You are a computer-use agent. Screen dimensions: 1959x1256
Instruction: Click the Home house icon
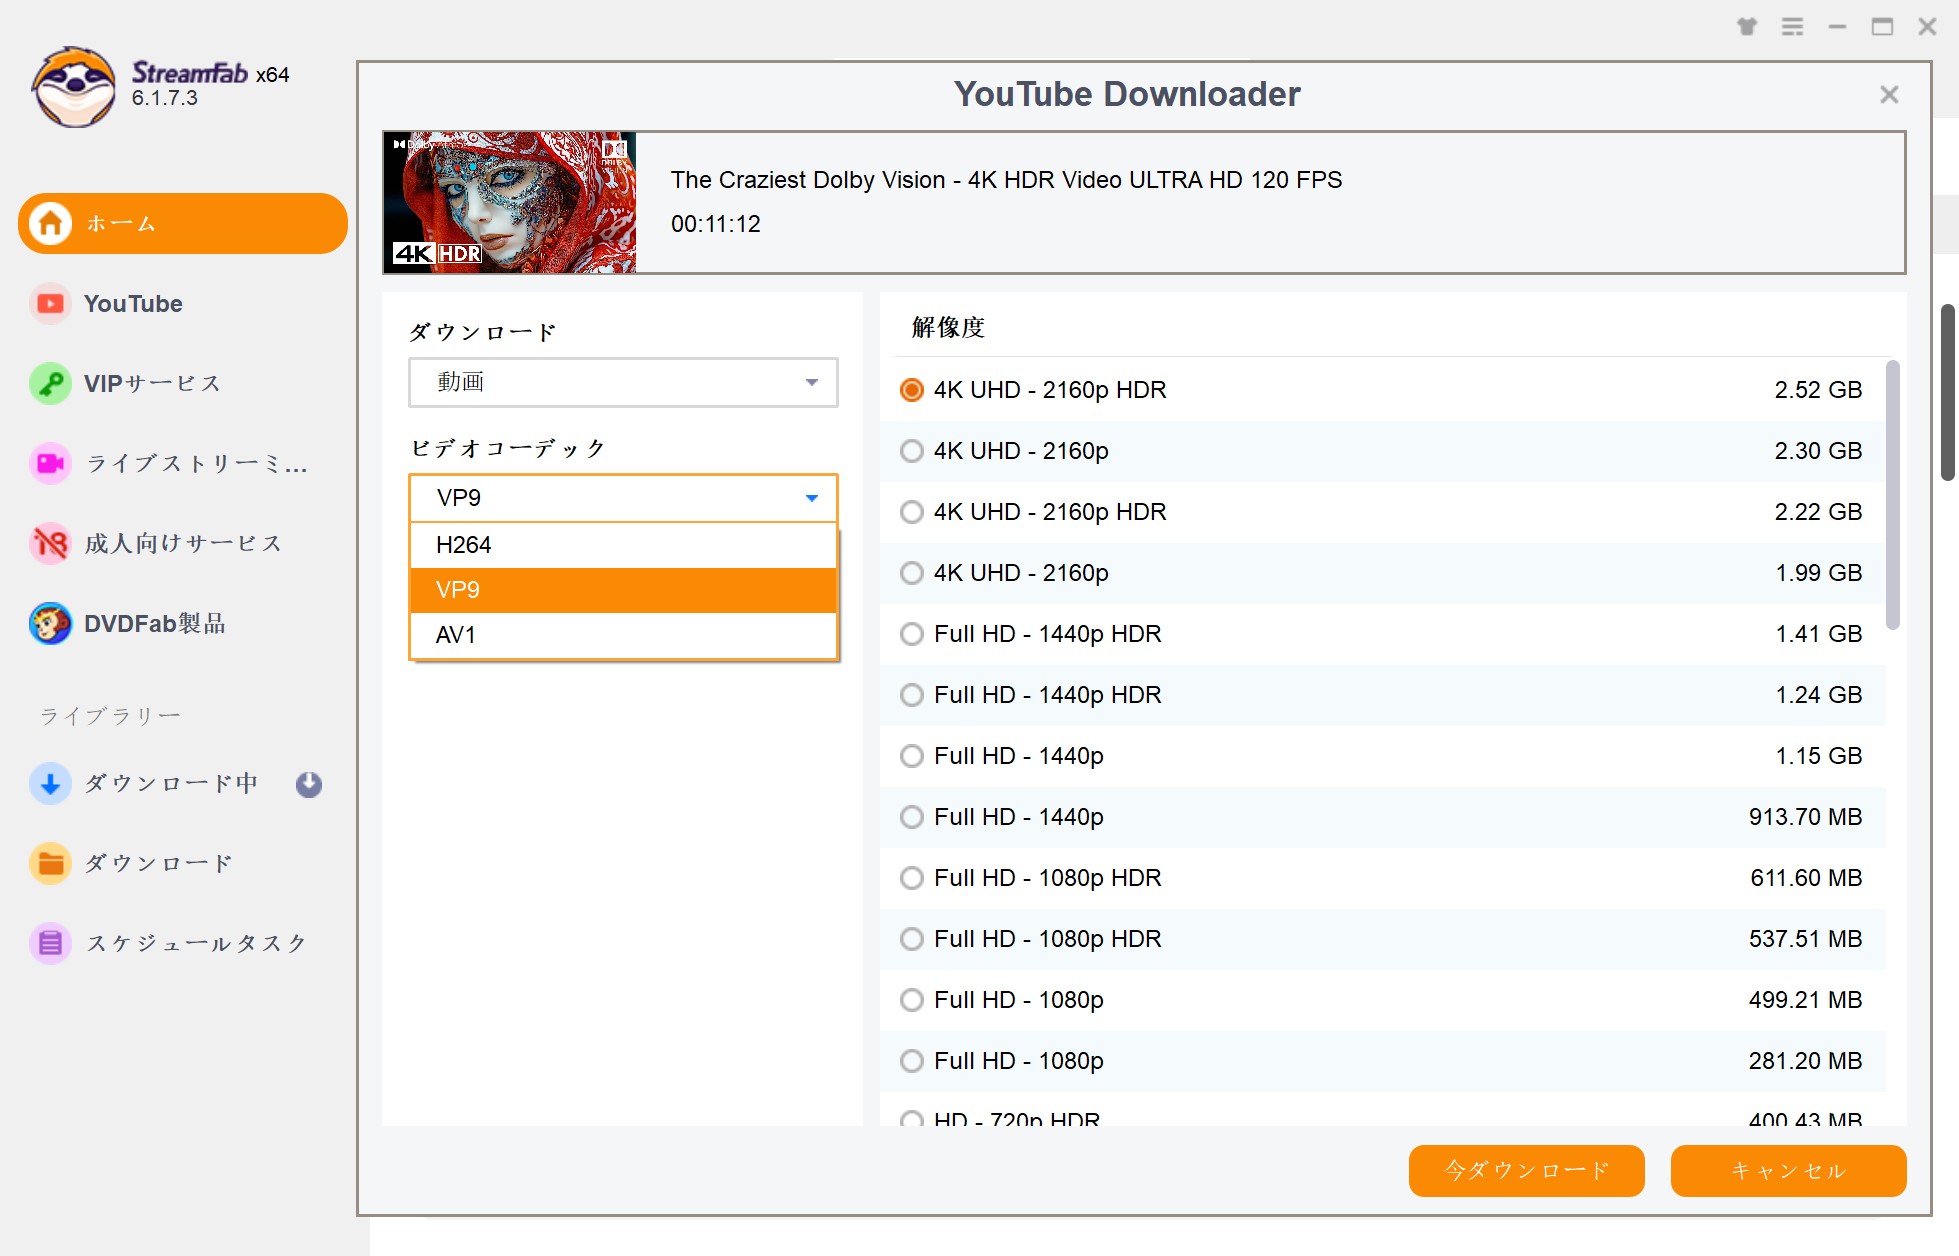[x=51, y=223]
